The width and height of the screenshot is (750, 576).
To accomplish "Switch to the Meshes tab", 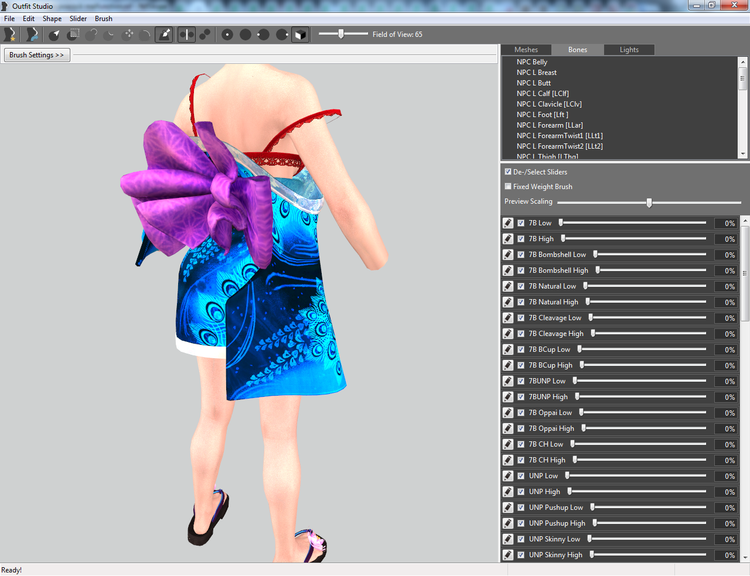I will (x=526, y=50).
